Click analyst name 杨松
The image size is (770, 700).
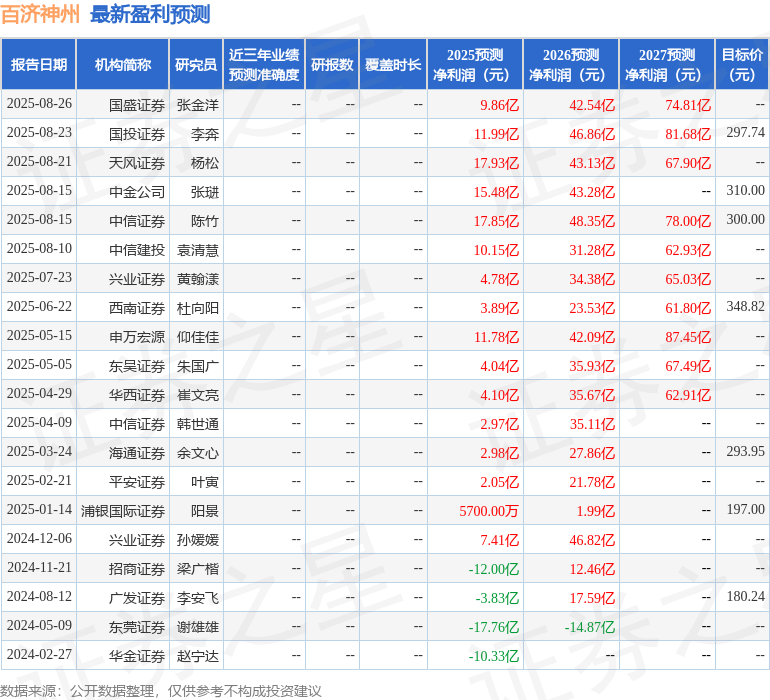click(x=205, y=163)
